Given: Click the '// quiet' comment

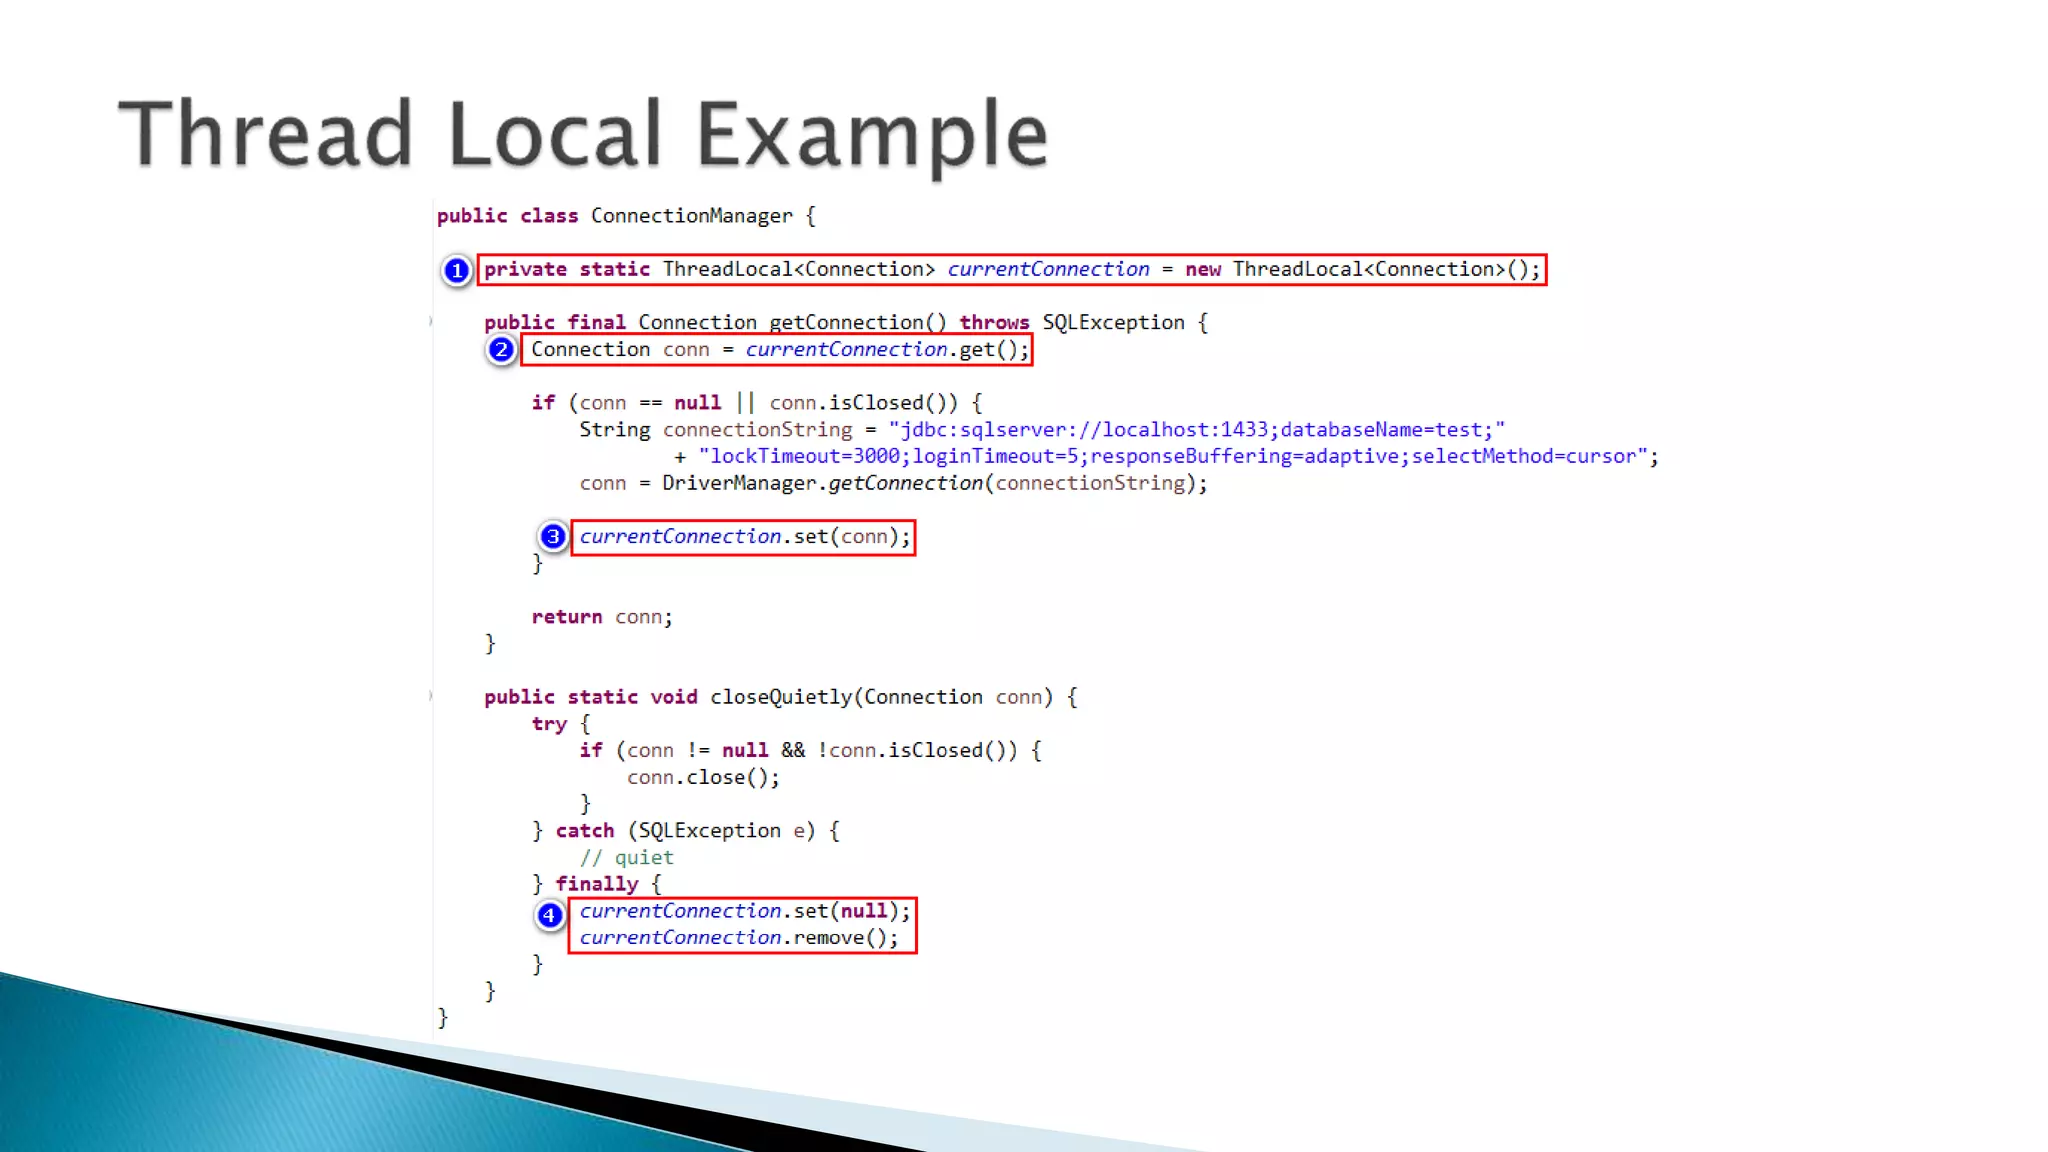Looking at the screenshot, I should pyautogui.click(x=626, y=858).
